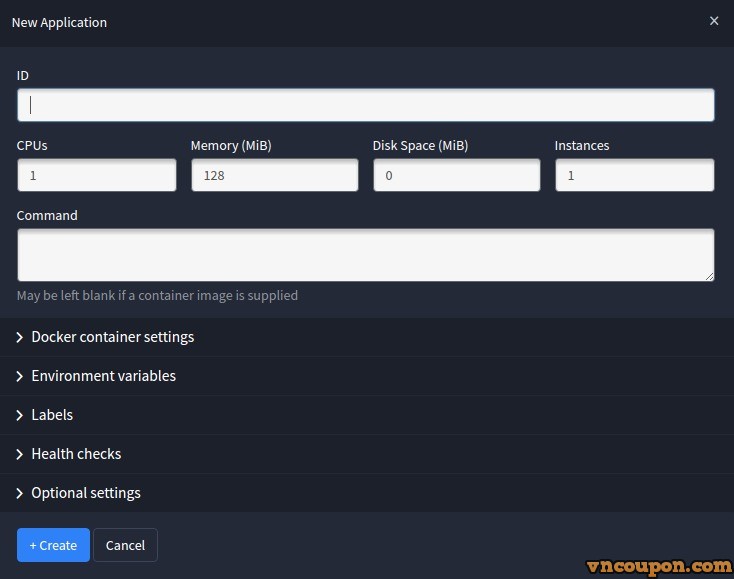Screen dimensions: 734x579
Task: Click inside the Command text area
Action: 366,255
